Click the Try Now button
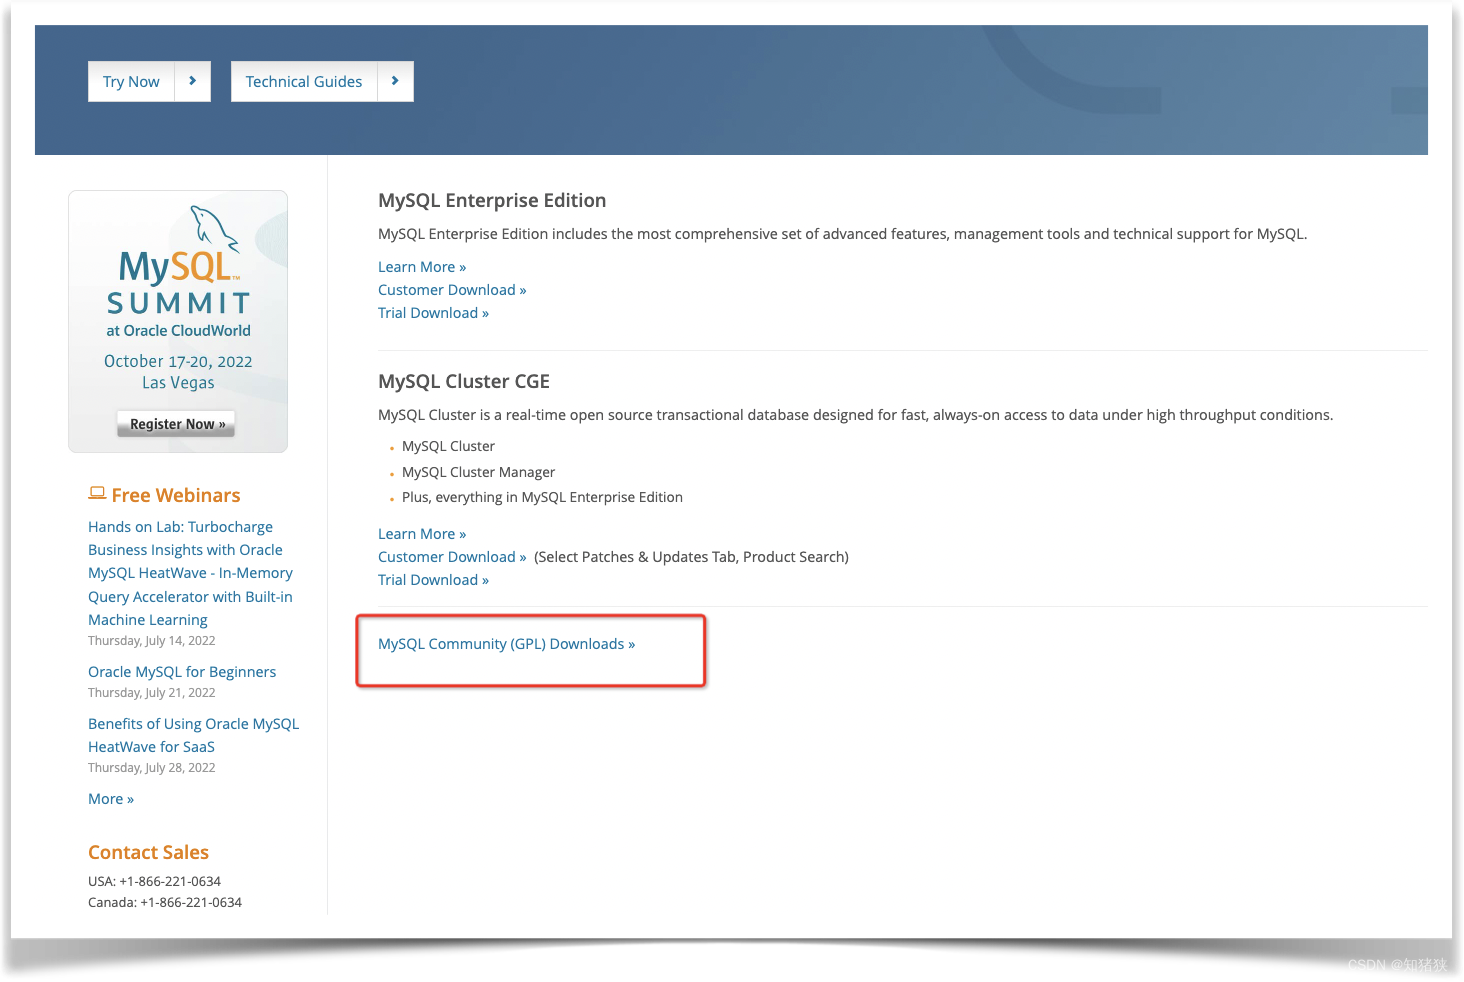1464x982 pixels. (x=149, y=82)
